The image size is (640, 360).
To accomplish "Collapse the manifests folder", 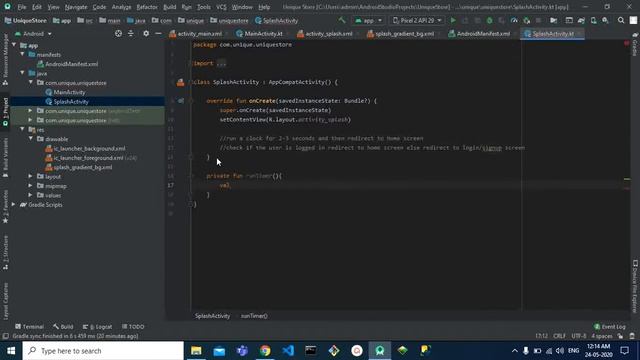I will click(22, 54).
